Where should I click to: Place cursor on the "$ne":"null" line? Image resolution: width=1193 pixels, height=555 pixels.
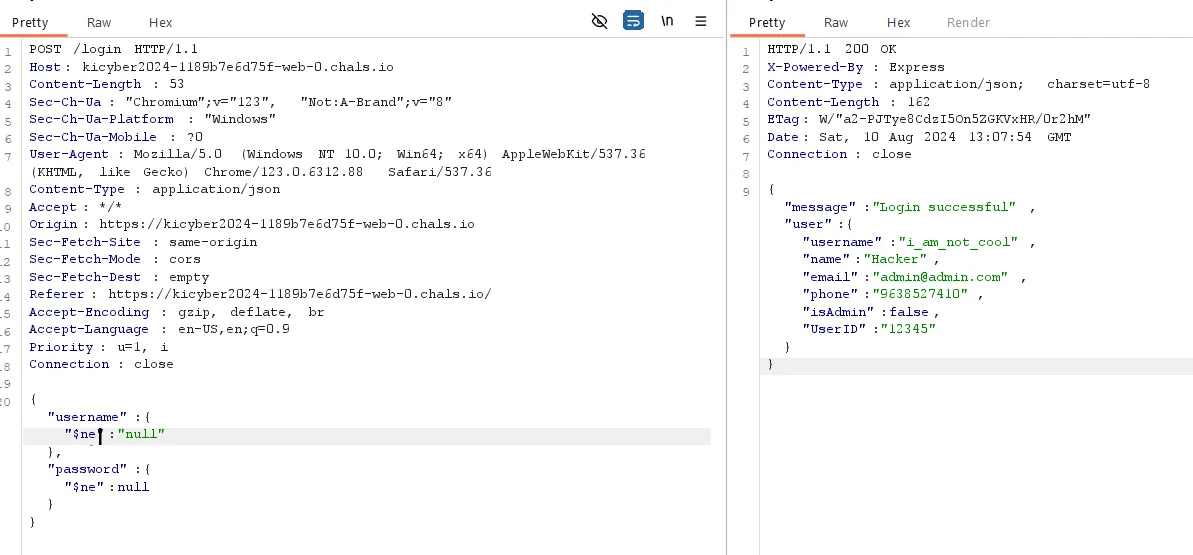tap(367, 435)
